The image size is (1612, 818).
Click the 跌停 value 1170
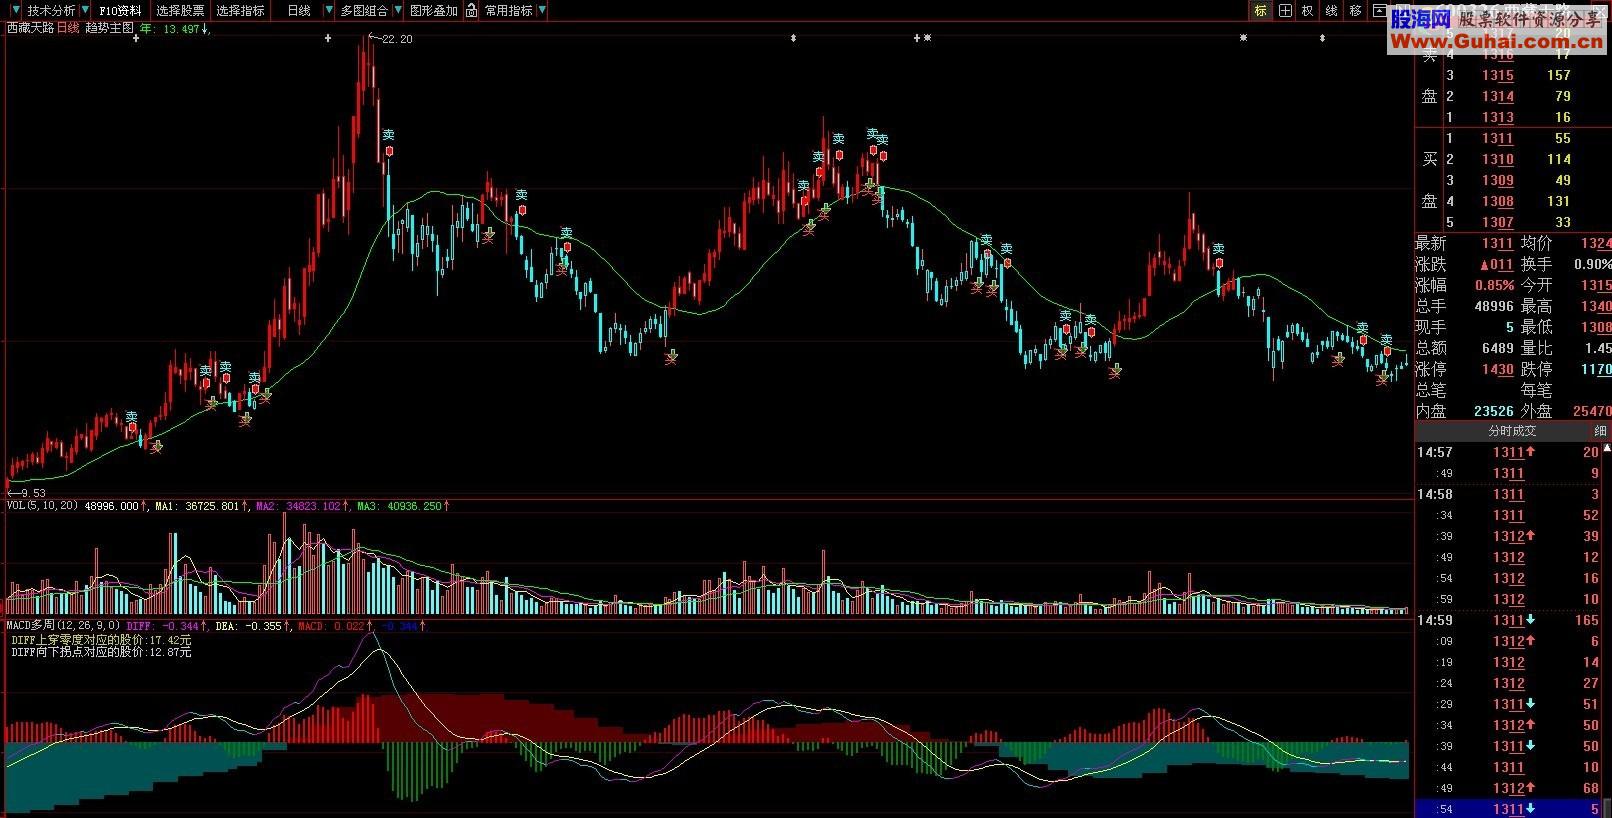click(x=1595, y=369)
